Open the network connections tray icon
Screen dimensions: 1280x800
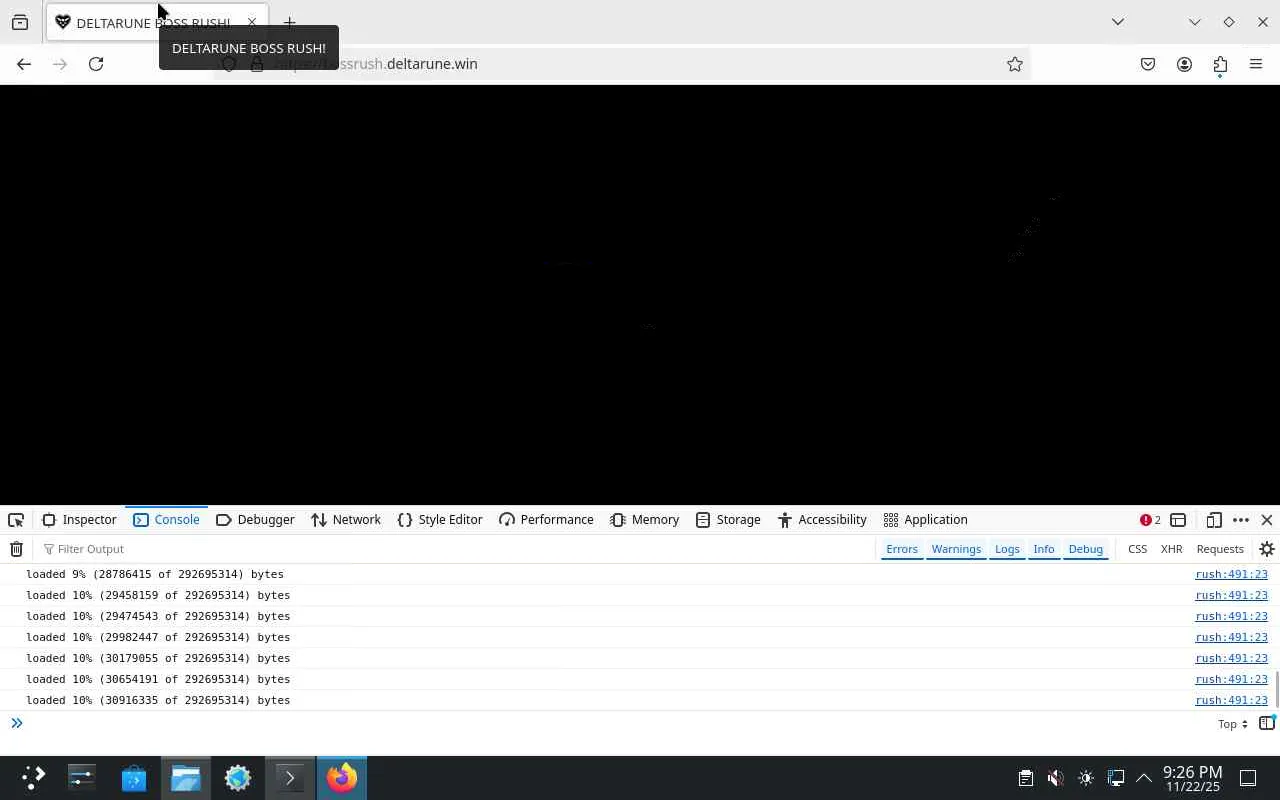point(1116,778)
